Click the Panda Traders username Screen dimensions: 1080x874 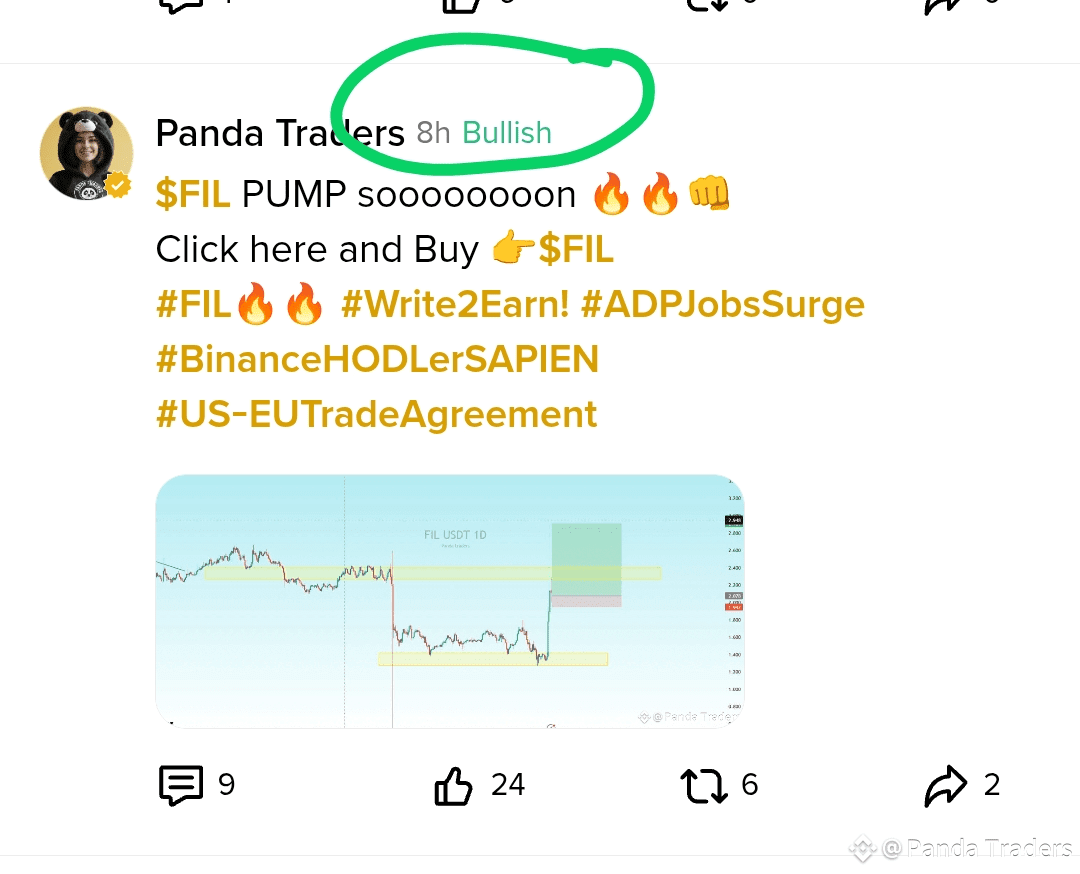coord(280,133)
